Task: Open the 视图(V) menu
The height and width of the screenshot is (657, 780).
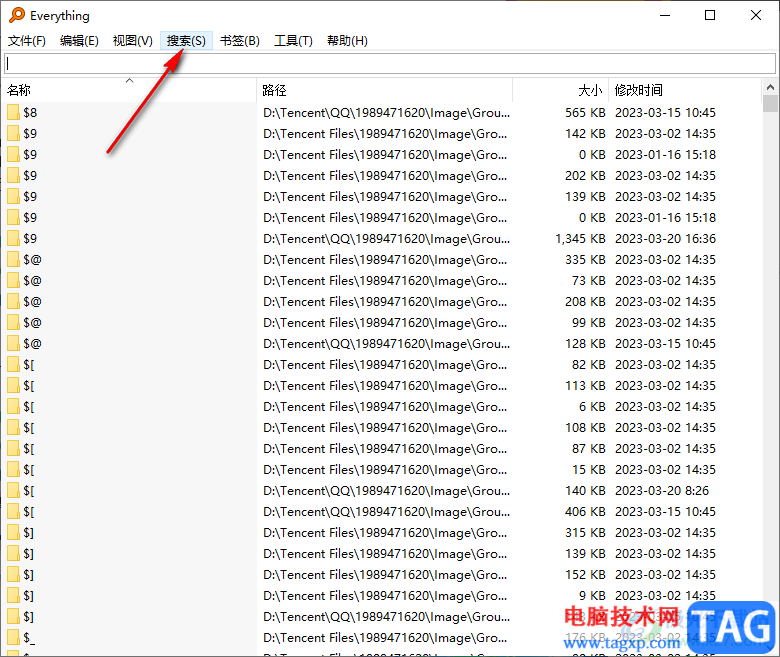Action: [132, 41]
